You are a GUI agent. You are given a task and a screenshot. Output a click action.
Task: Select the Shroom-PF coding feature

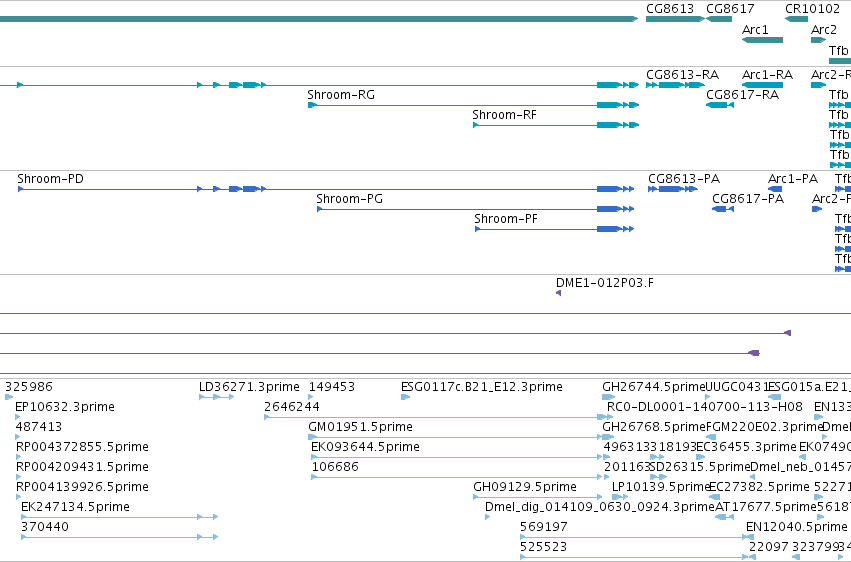pos(554,229)
